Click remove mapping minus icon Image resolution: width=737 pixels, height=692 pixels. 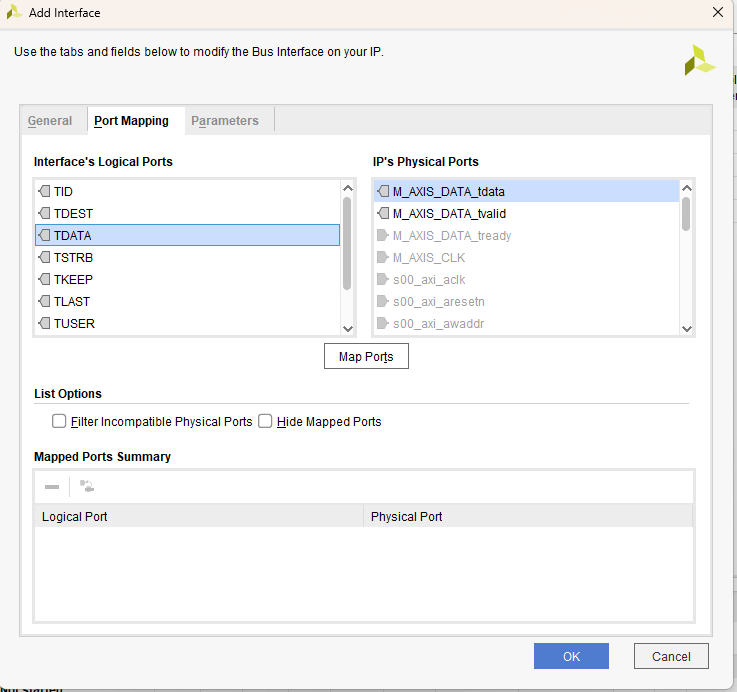click(52, 487)
